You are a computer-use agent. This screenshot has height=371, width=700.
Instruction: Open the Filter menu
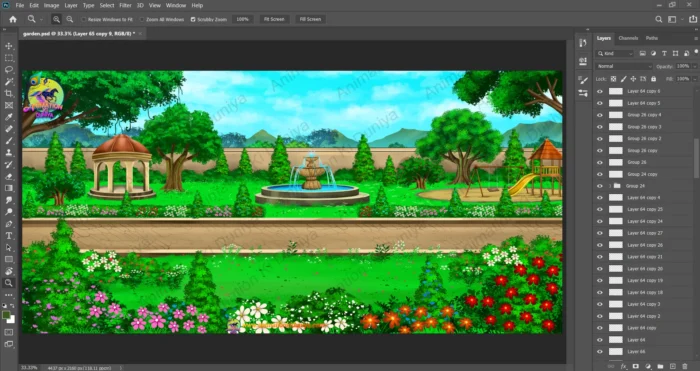pyautogui.click(x=125, y=5)
